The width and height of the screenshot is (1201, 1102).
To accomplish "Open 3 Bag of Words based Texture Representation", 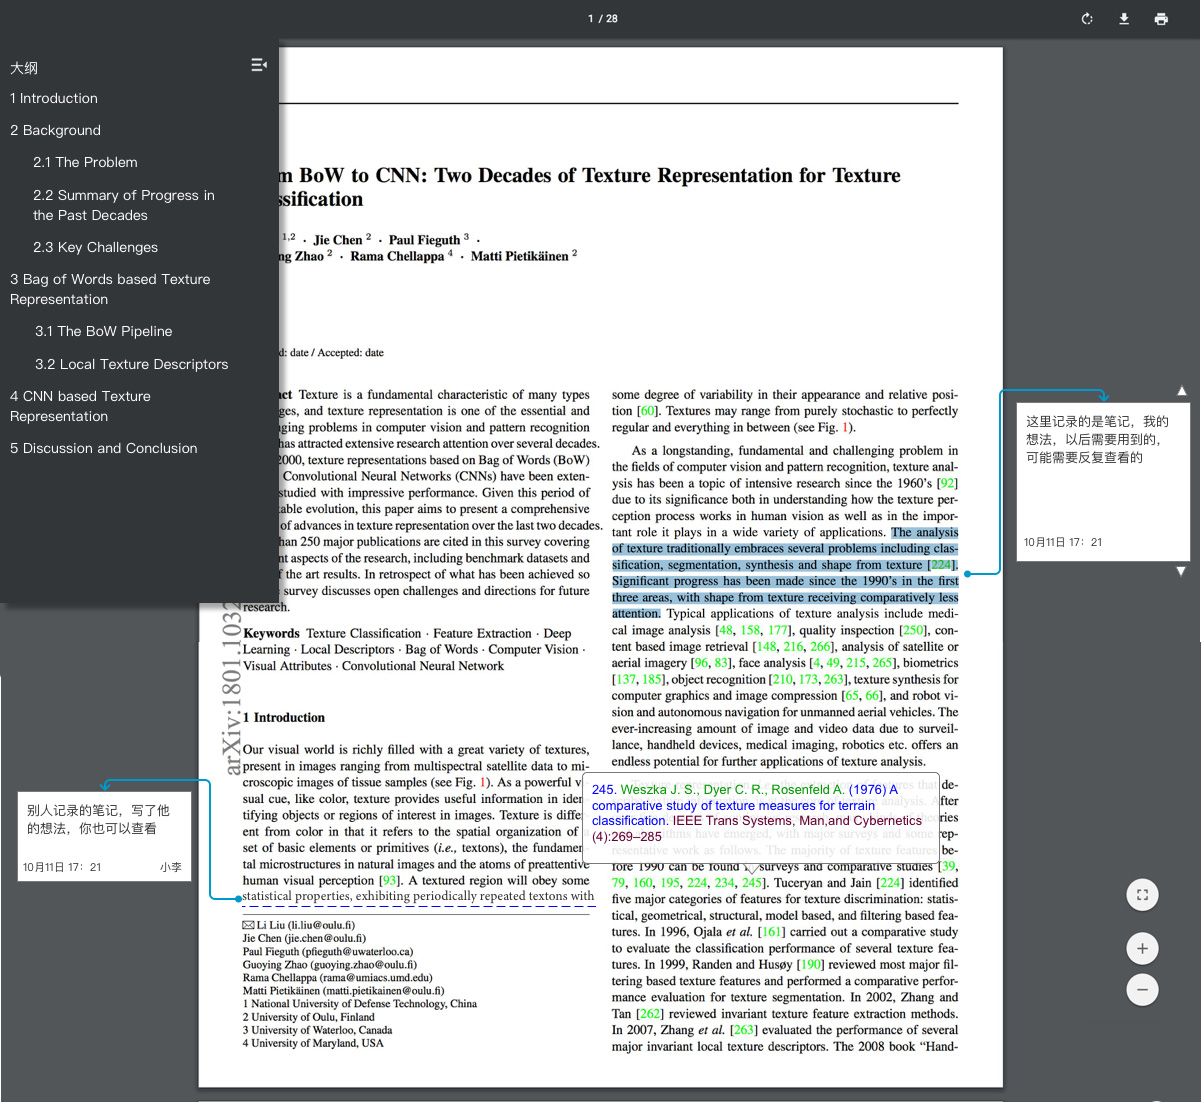I will click(x=110, y=289).
